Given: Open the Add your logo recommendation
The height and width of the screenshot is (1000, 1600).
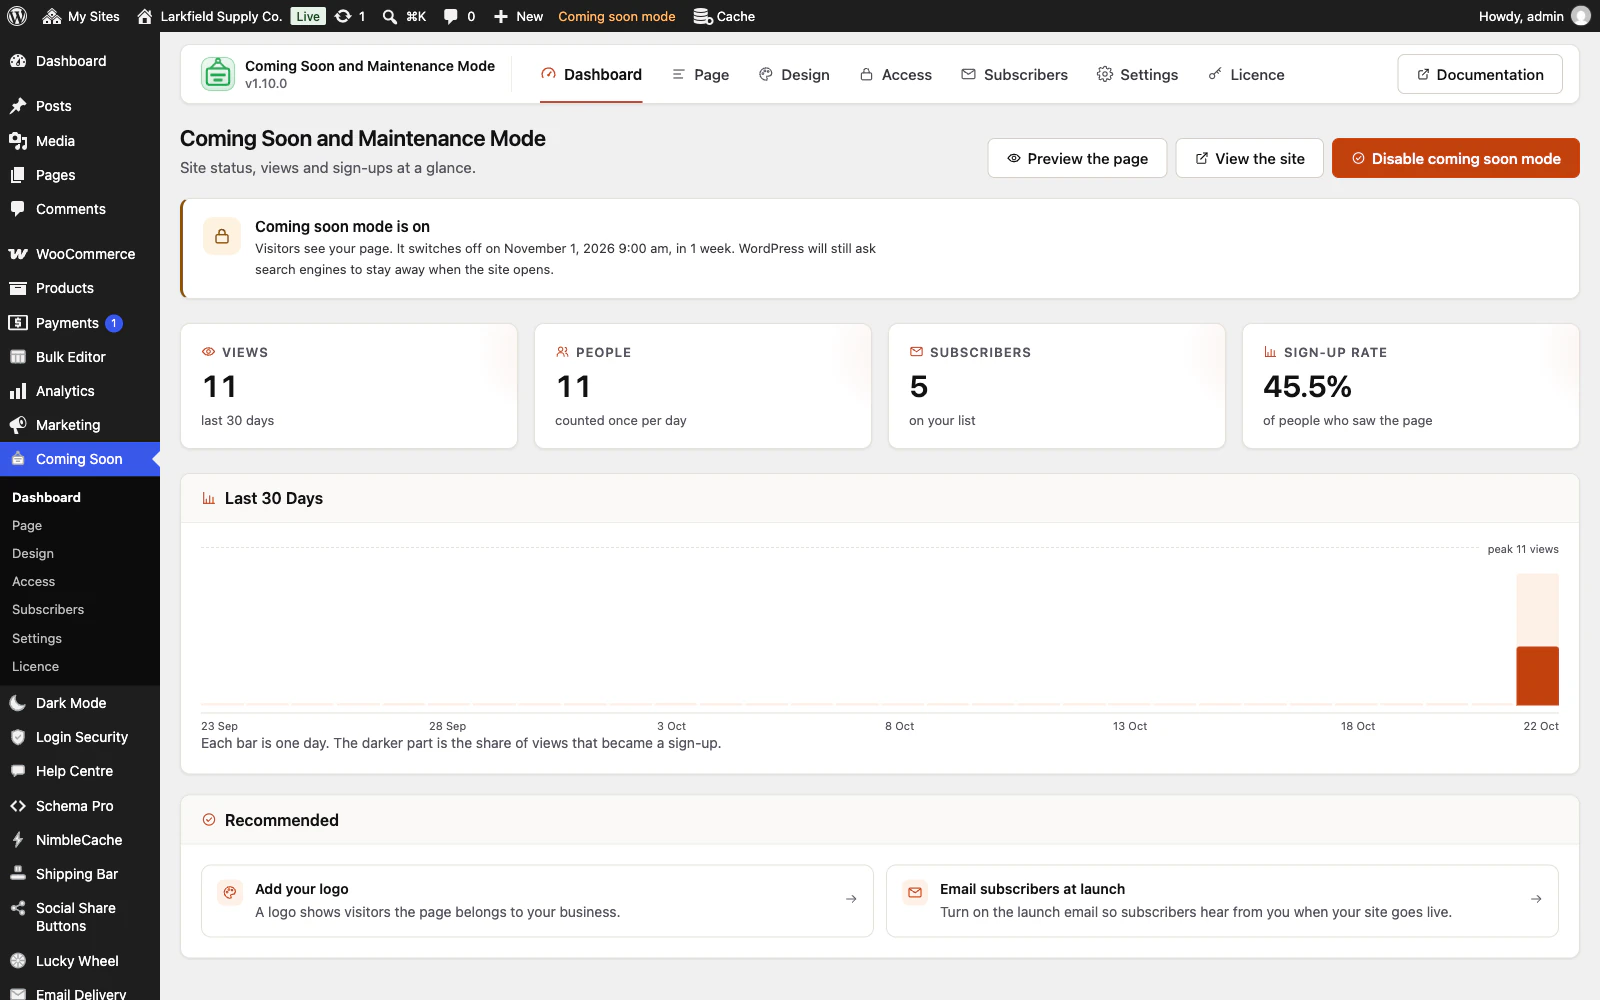Looking at the screenshot, I should click(537, 901).
